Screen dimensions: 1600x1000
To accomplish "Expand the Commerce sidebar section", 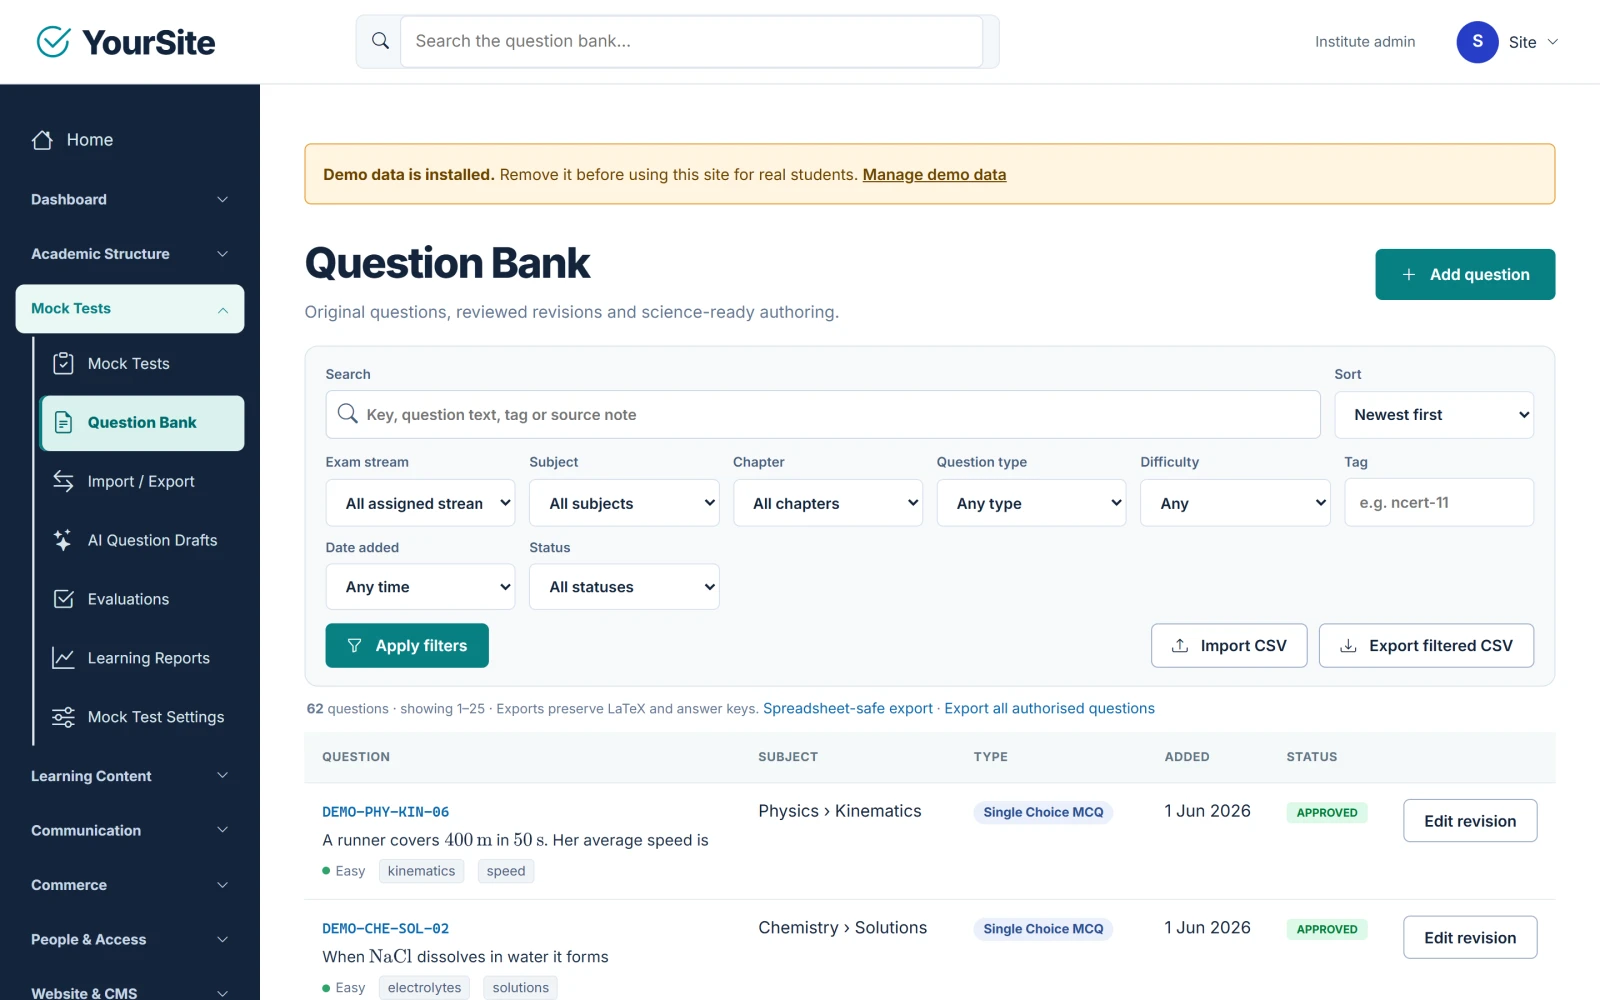I will pyautogui.click(x=130, y=885).
